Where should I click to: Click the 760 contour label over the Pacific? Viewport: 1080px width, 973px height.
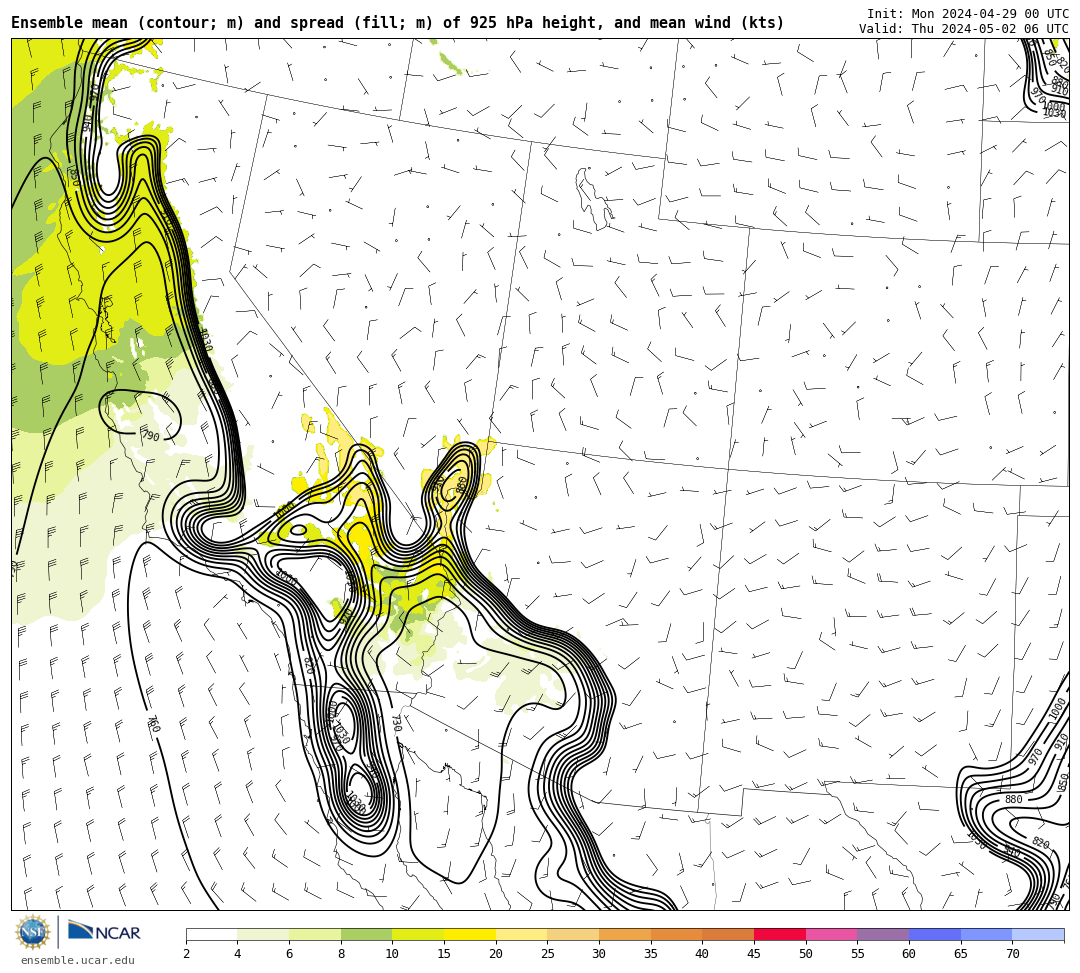point(154,724)
